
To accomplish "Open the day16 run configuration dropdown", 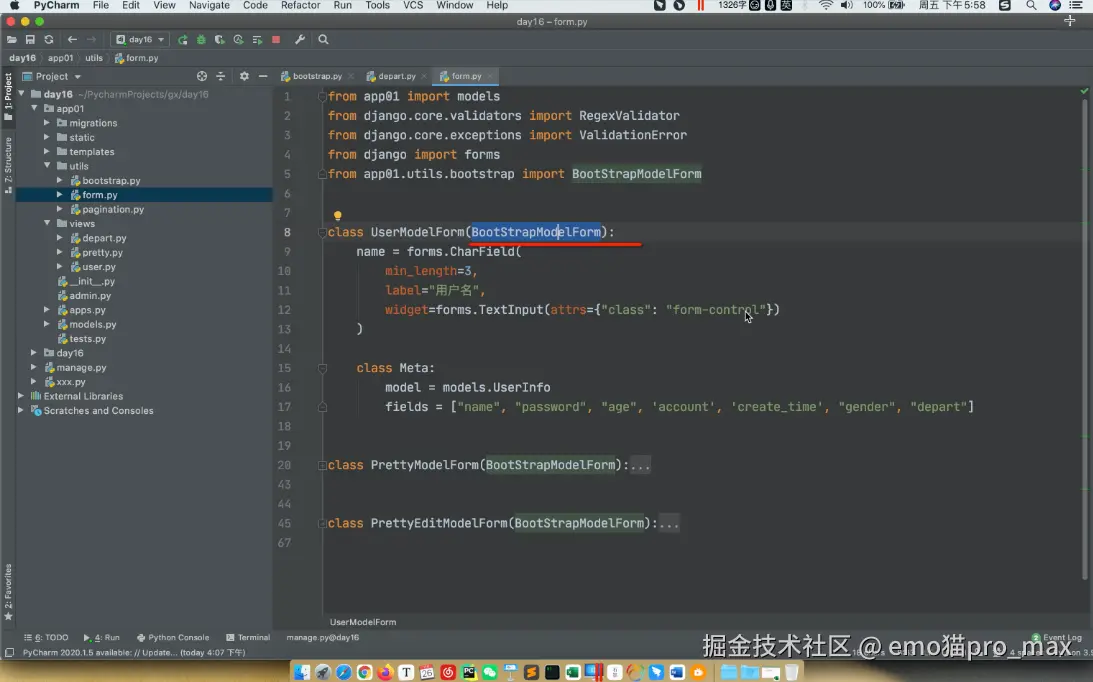I will [x=140, y=40].
